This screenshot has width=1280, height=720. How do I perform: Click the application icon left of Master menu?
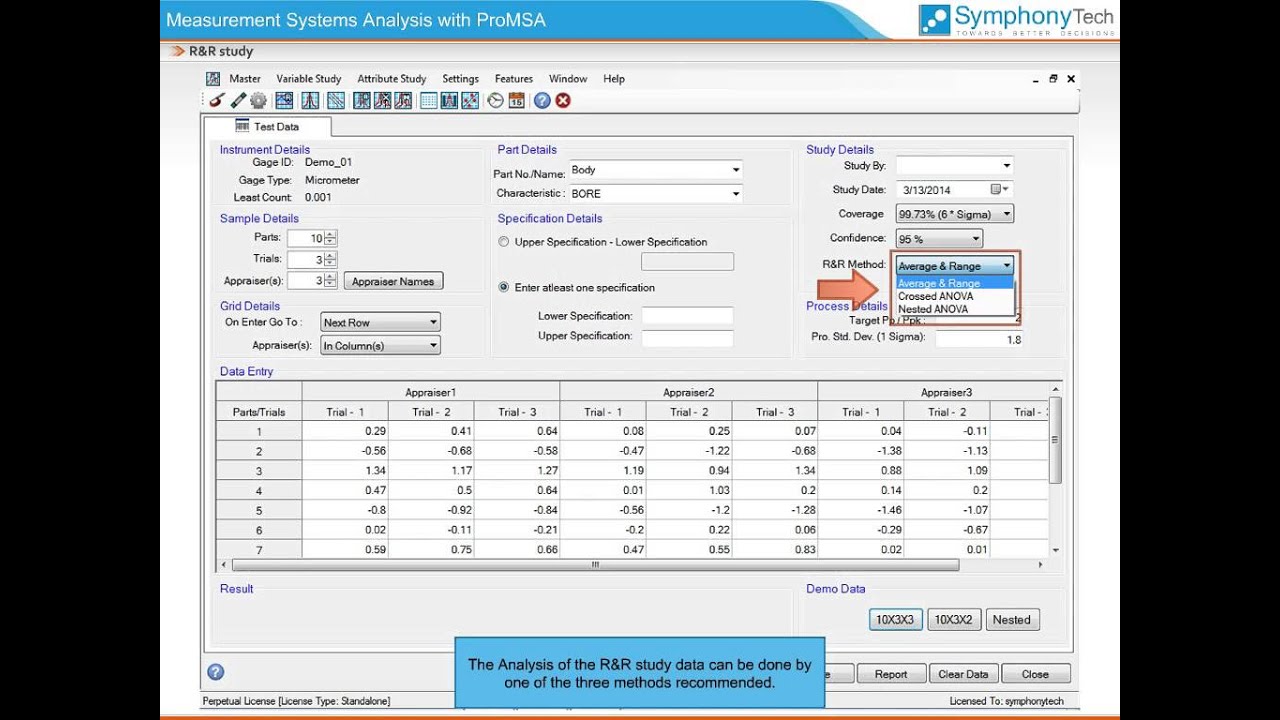coord(213,79)
